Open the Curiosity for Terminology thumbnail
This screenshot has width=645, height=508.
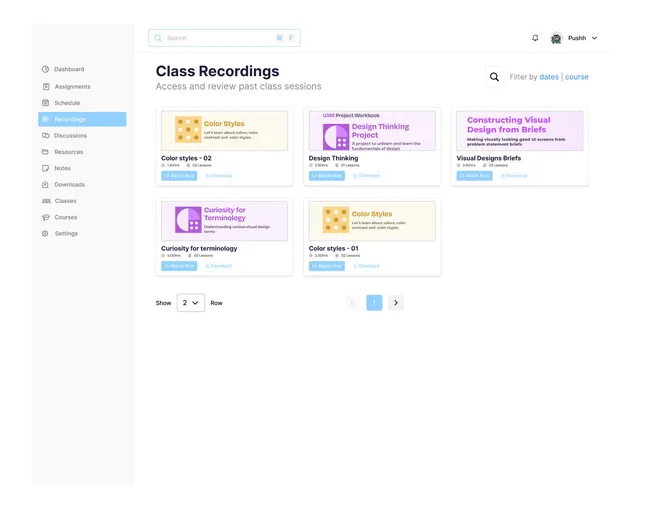tap(224, 221)
